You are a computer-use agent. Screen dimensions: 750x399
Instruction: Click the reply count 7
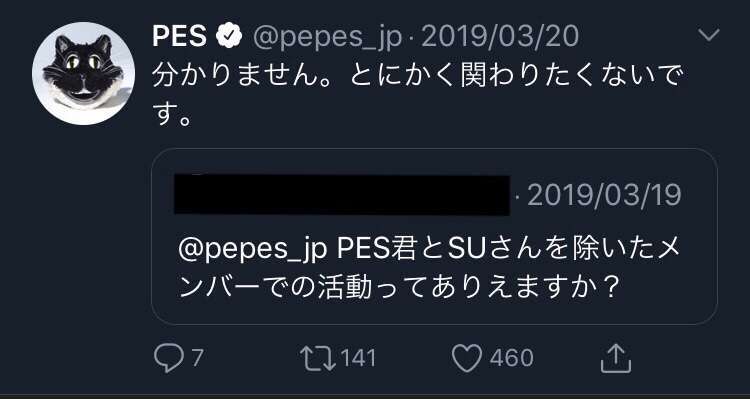[197, 358]
